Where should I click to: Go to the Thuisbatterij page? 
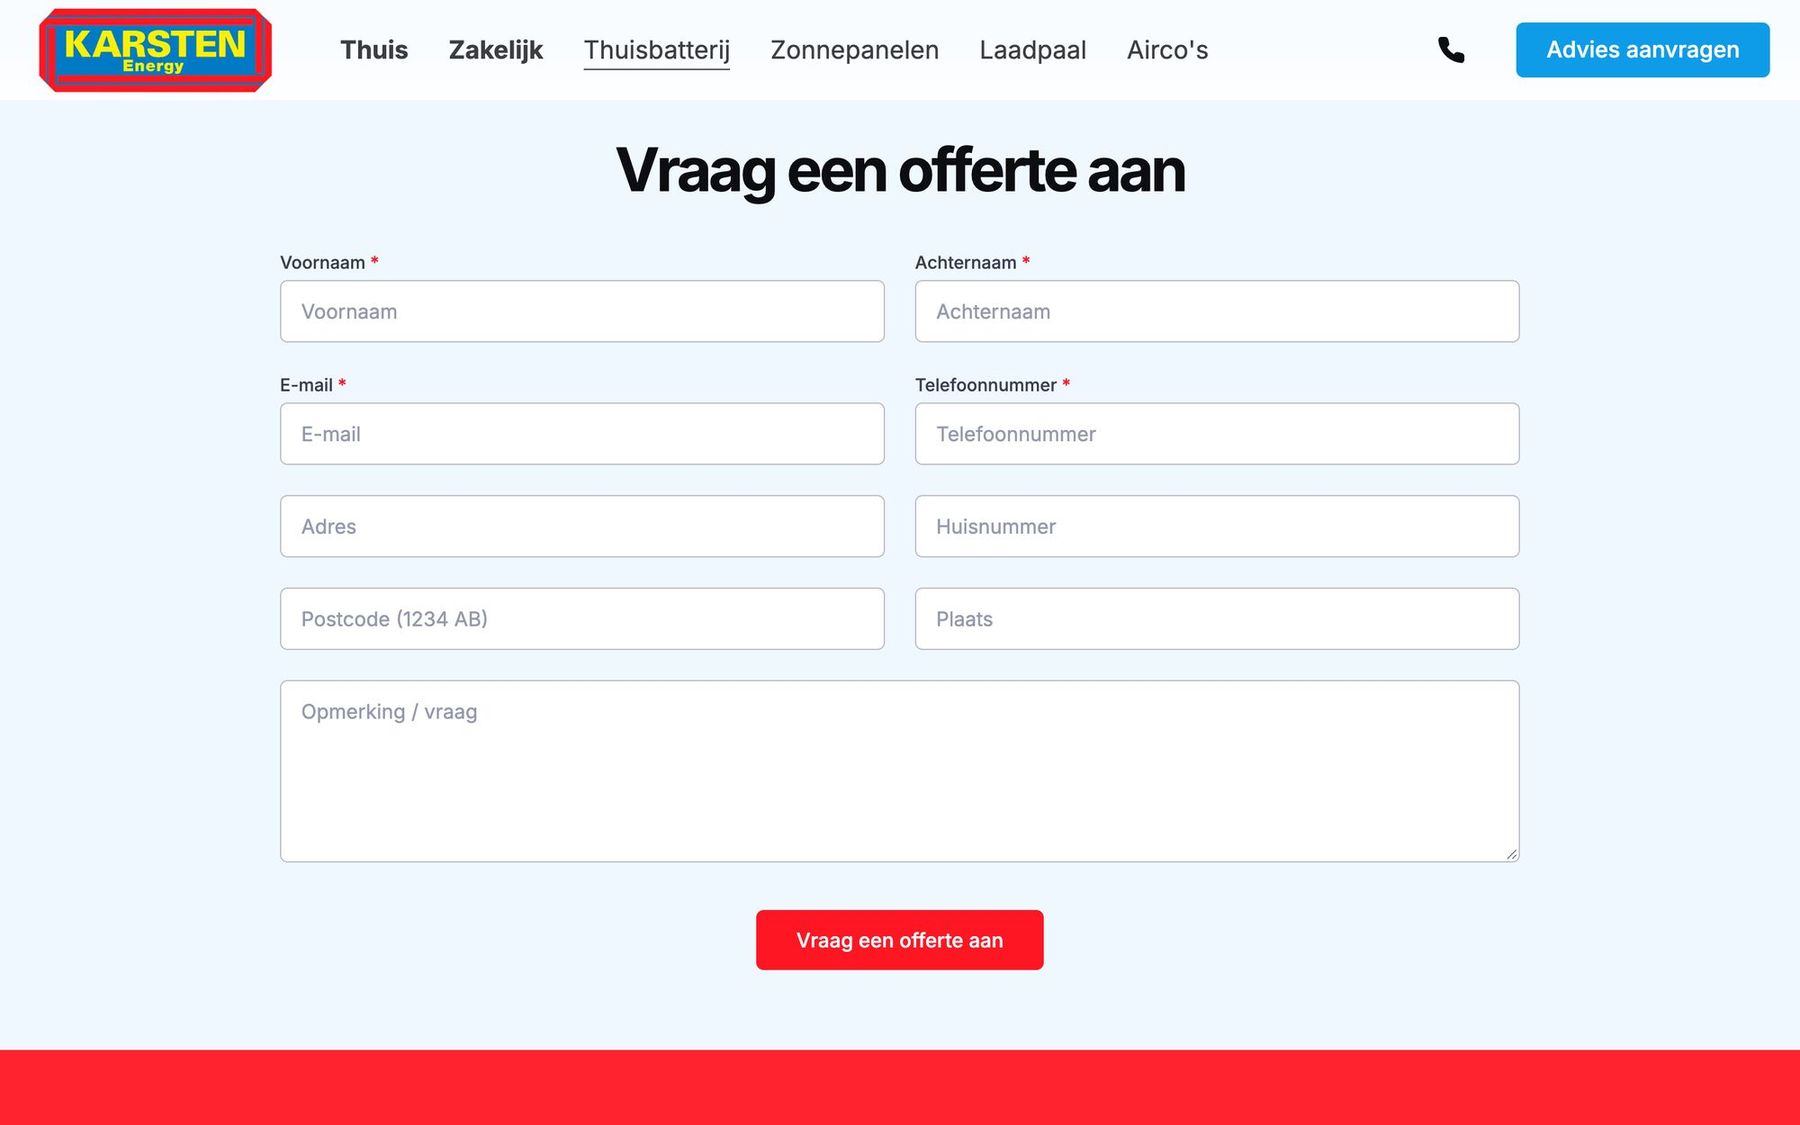click(x=657, y=50)
